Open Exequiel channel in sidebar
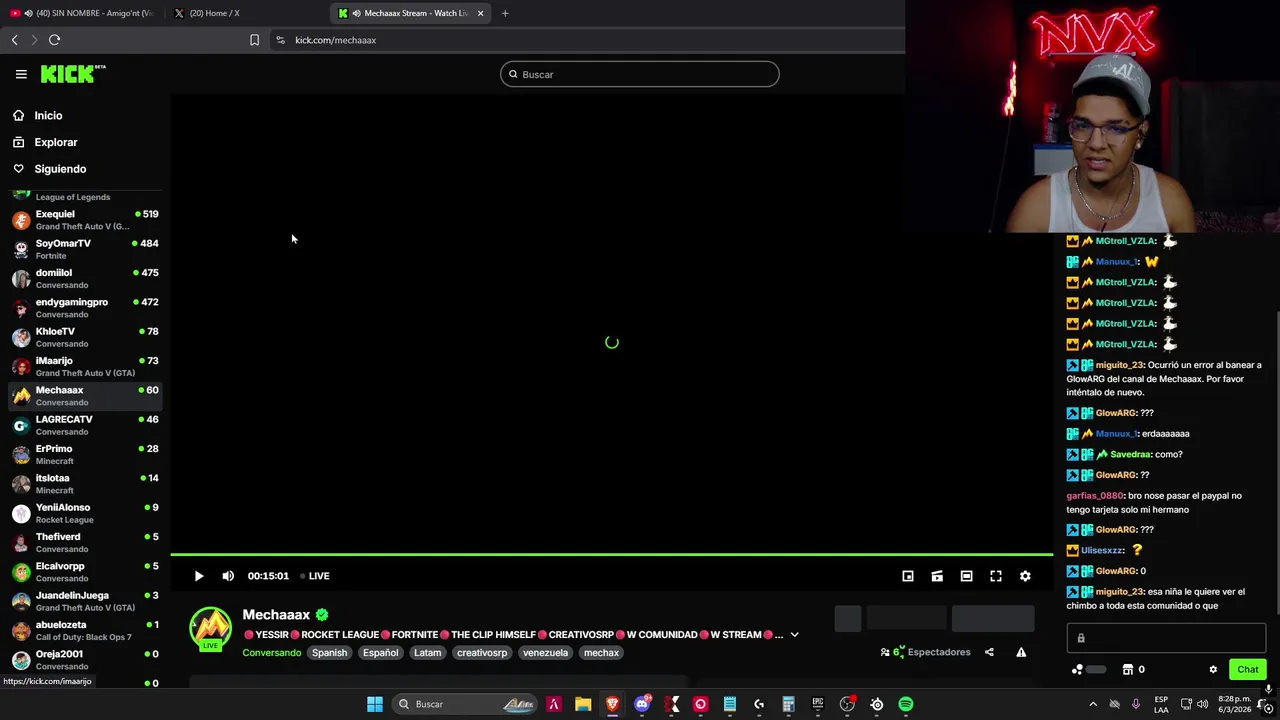 pyautogui.click(x=85, y=220)
